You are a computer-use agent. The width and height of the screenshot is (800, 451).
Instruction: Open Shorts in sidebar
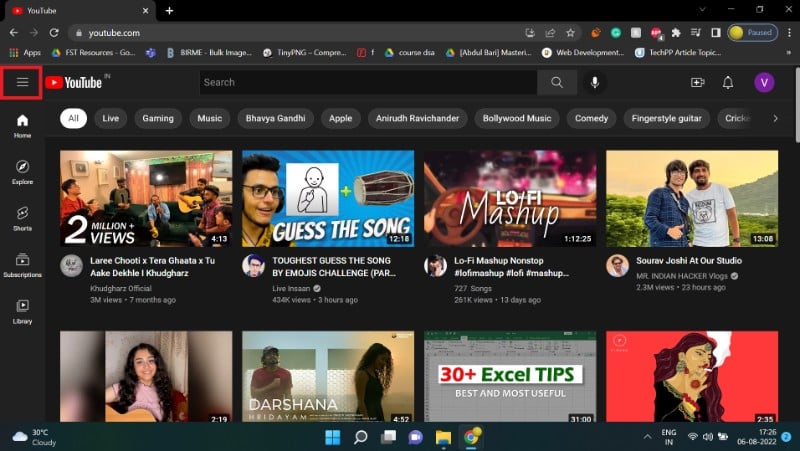(22, 219)
